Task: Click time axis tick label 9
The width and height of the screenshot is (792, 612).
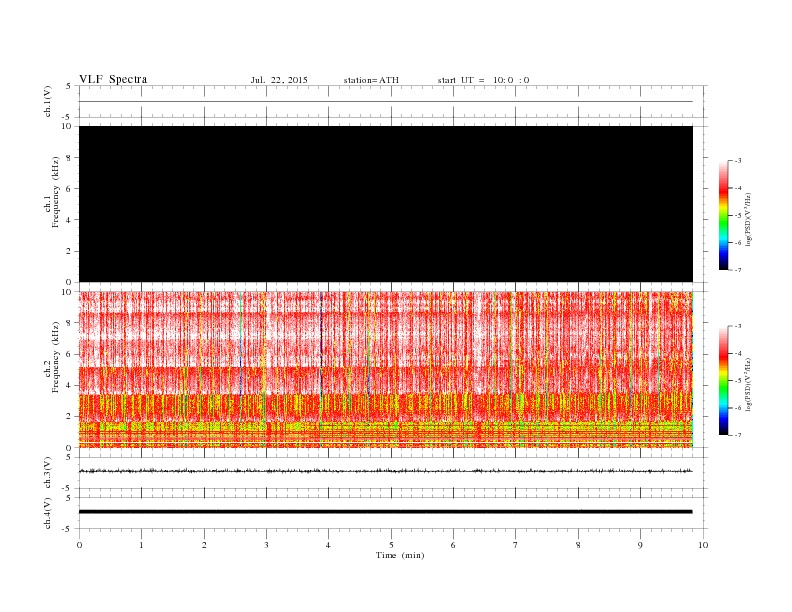Action: 640,545
